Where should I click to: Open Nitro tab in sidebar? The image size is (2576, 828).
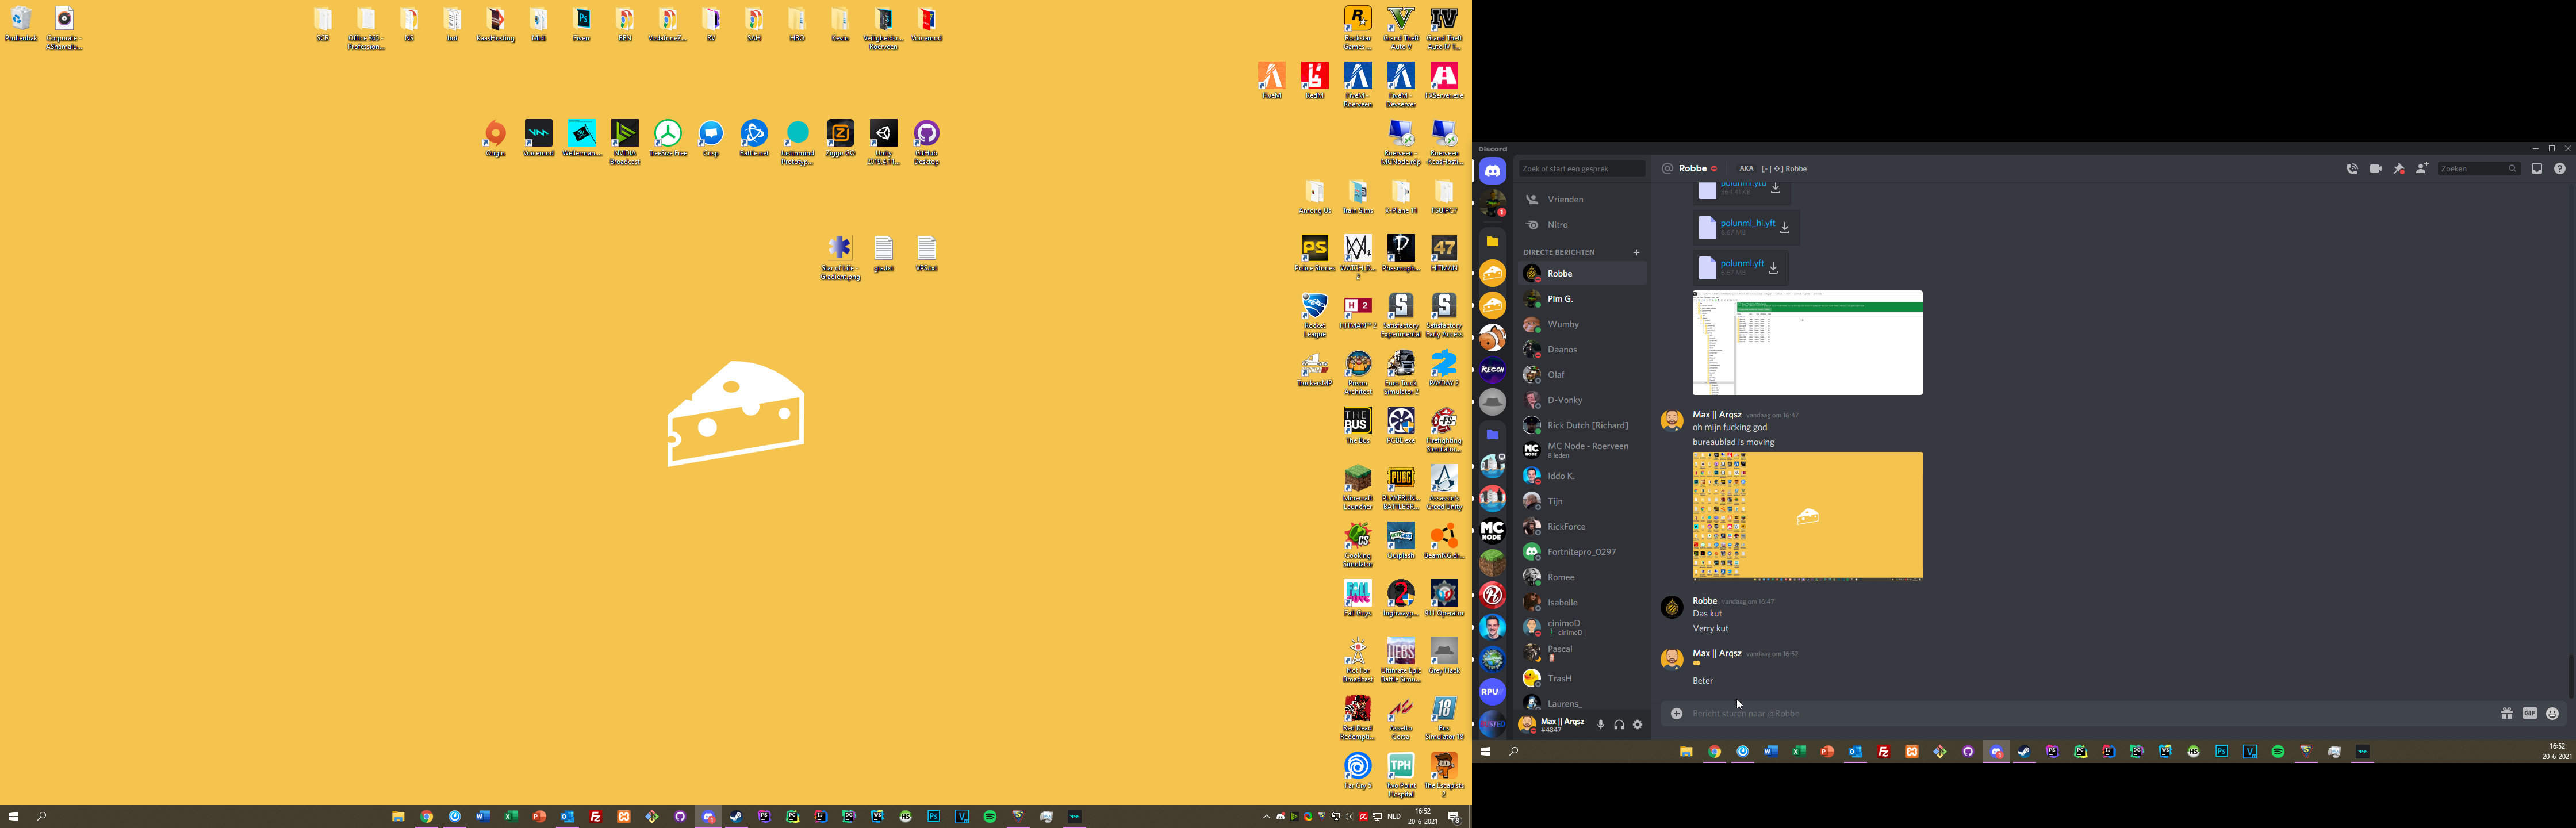(1557, 225)
